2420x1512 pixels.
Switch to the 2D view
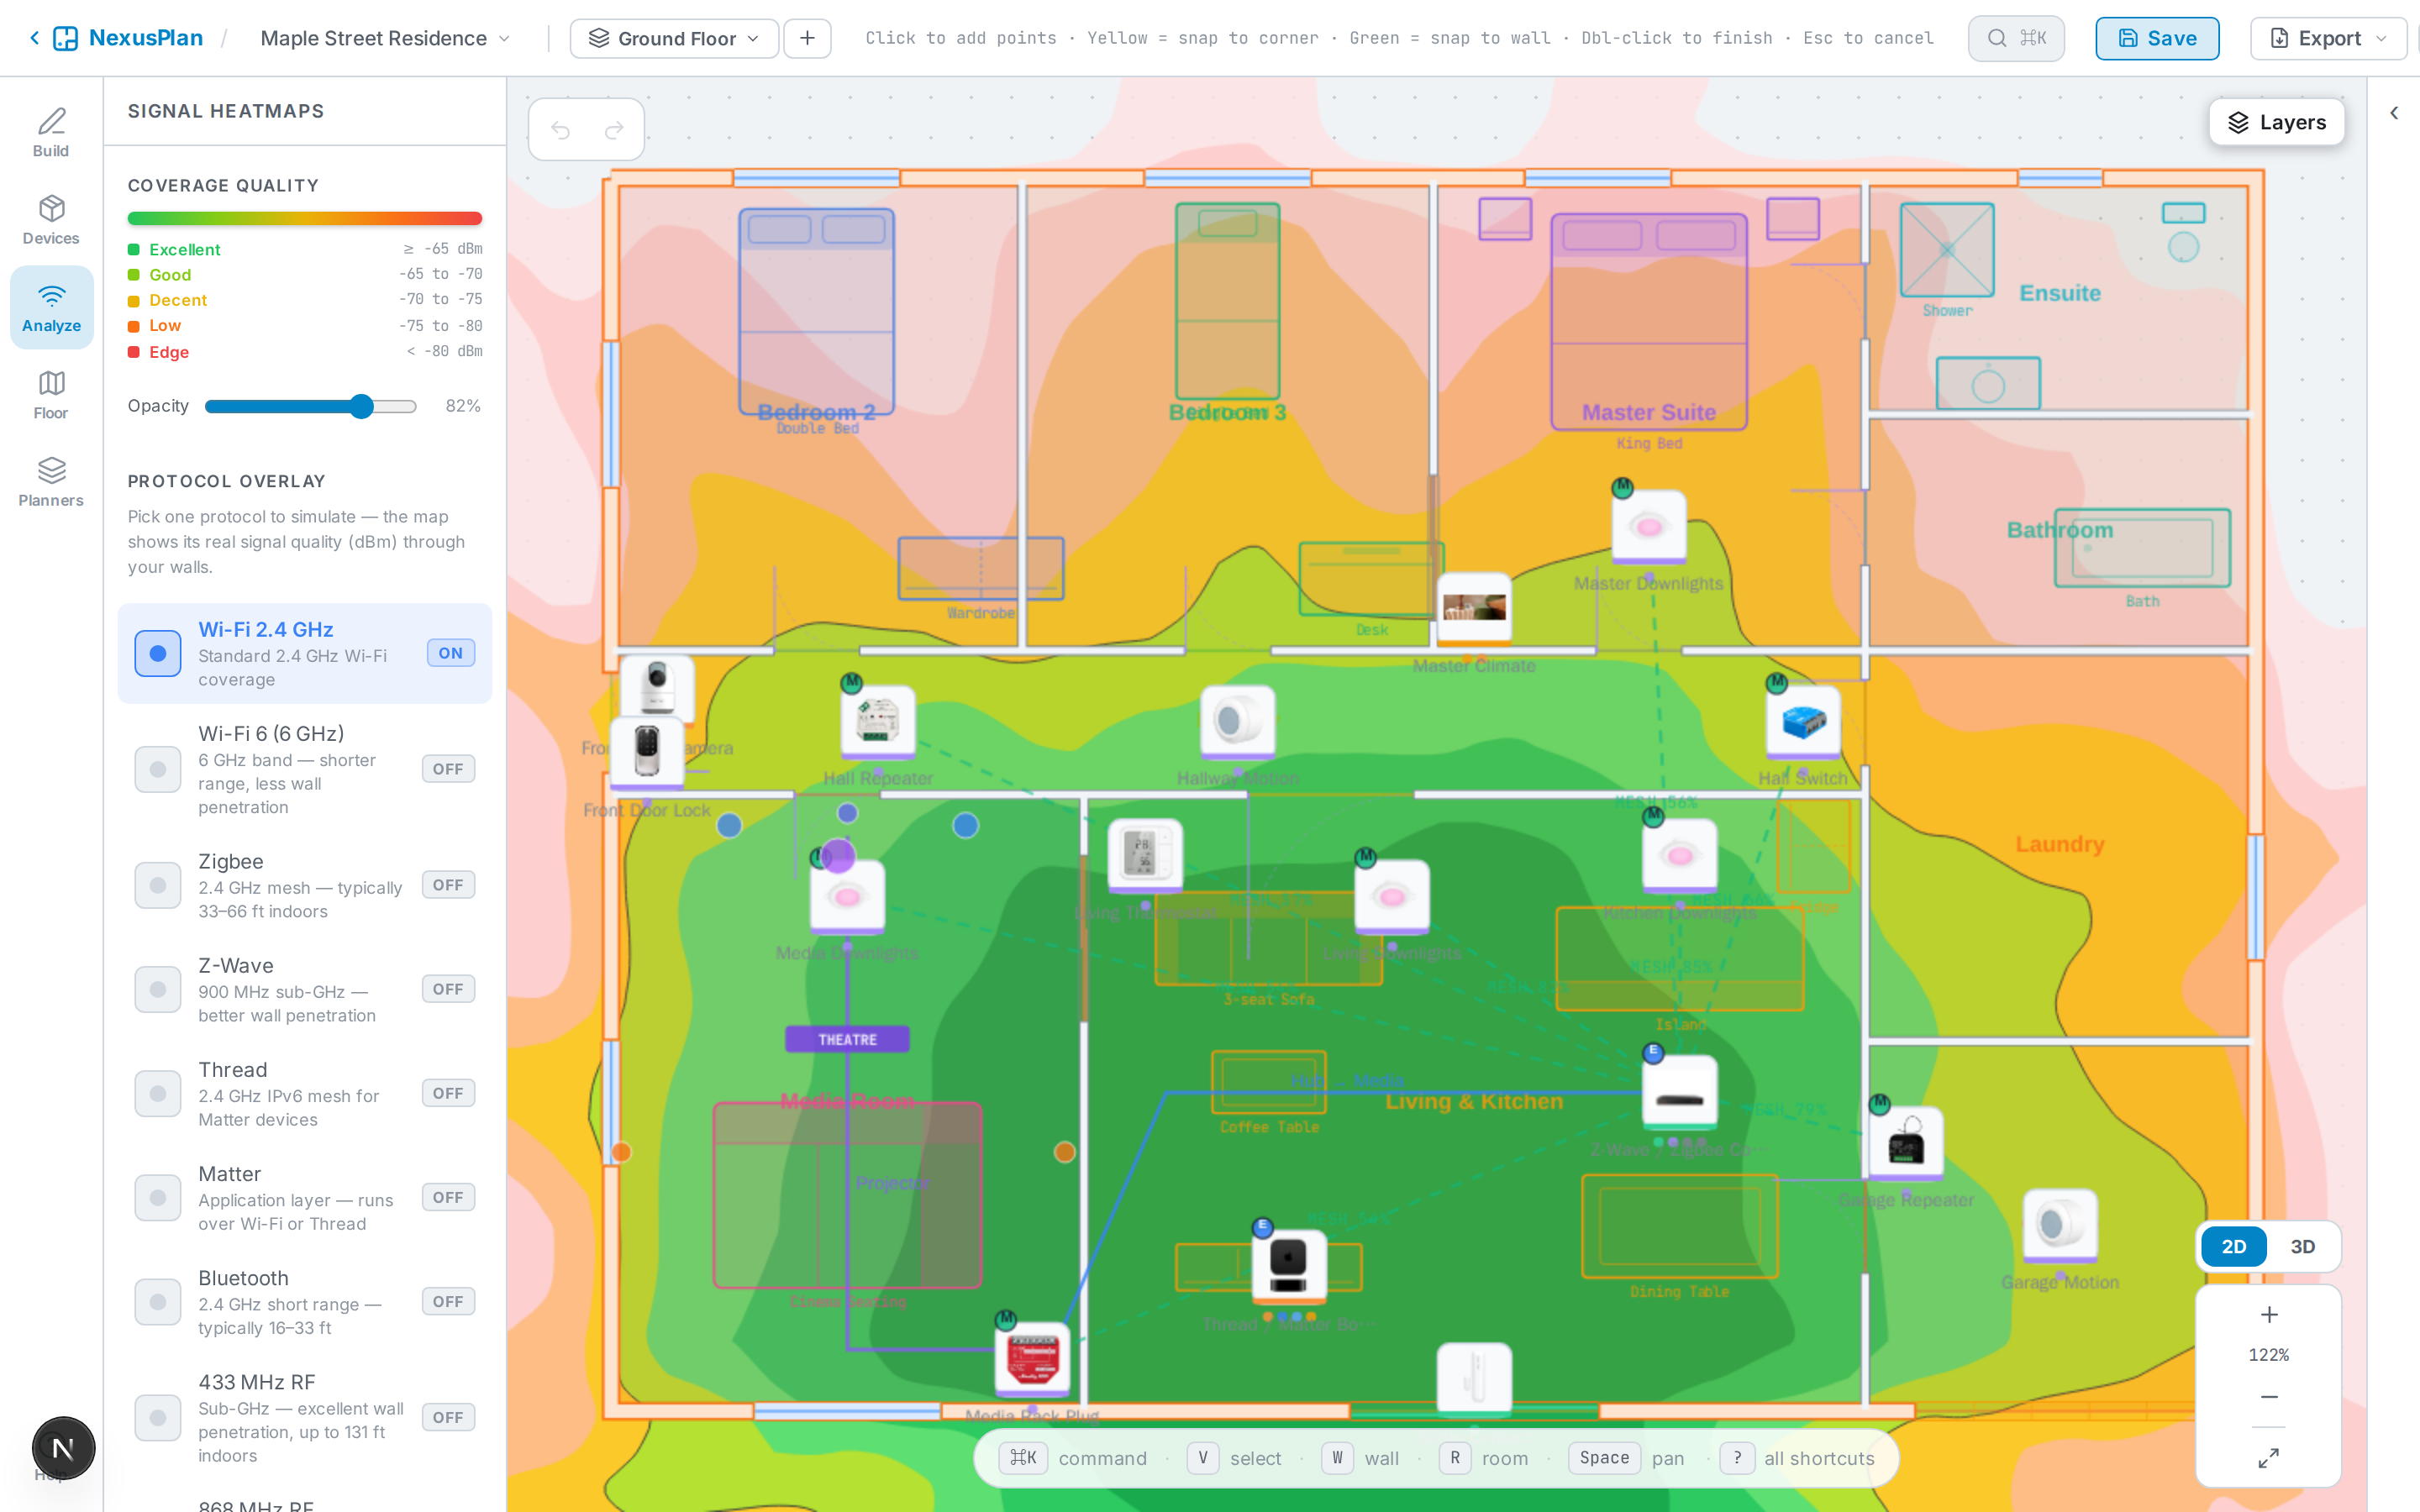[x=2234, y=1247]
